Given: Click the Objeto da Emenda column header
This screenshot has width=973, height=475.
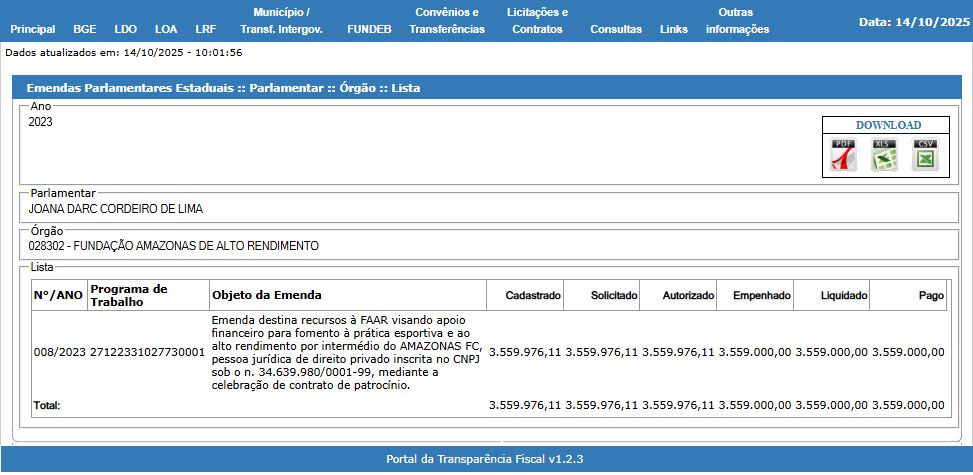Looking at the screenshot, I should coord(267,295).
